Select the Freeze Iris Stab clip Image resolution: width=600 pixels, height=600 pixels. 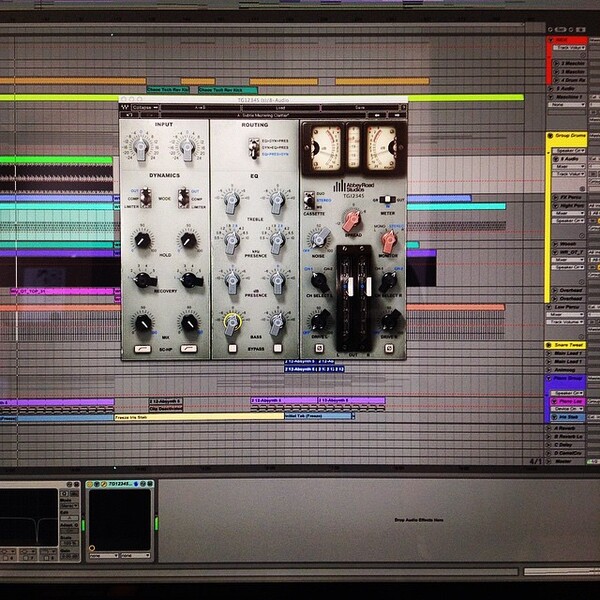pyautogui.click(x=199, y=417)
